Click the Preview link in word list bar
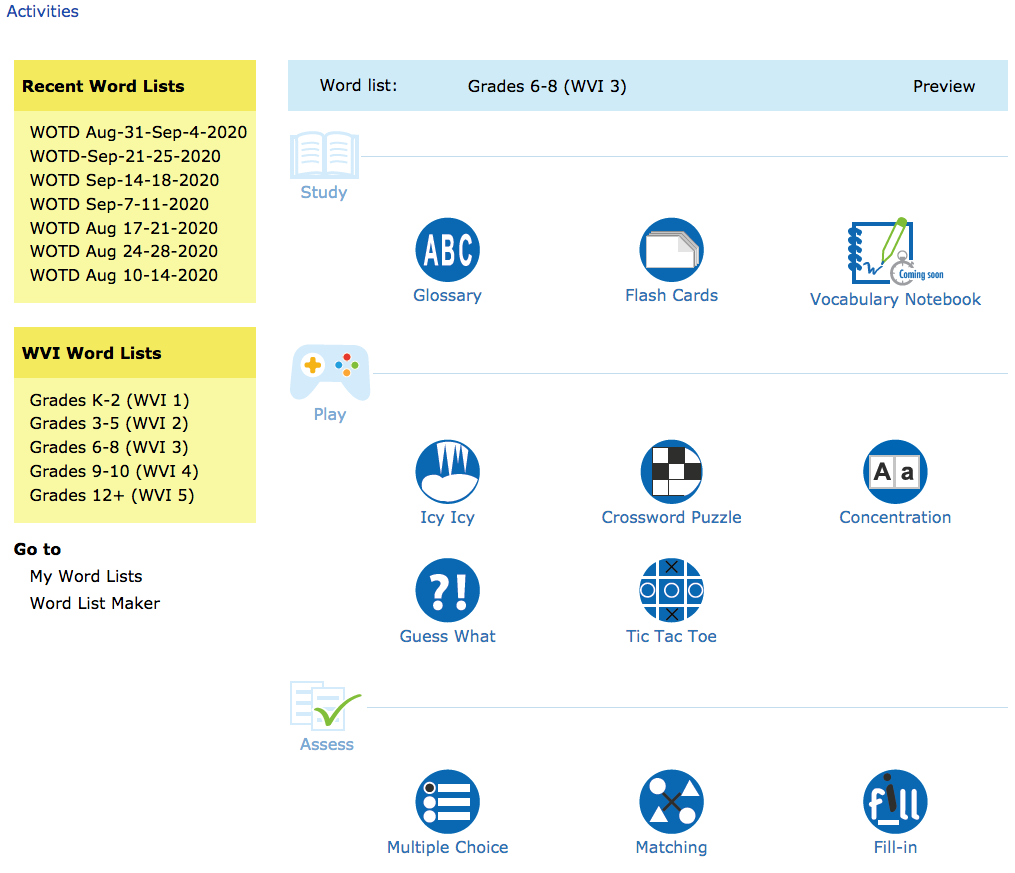The image size is (1015, 873). [x=943, y=86]
